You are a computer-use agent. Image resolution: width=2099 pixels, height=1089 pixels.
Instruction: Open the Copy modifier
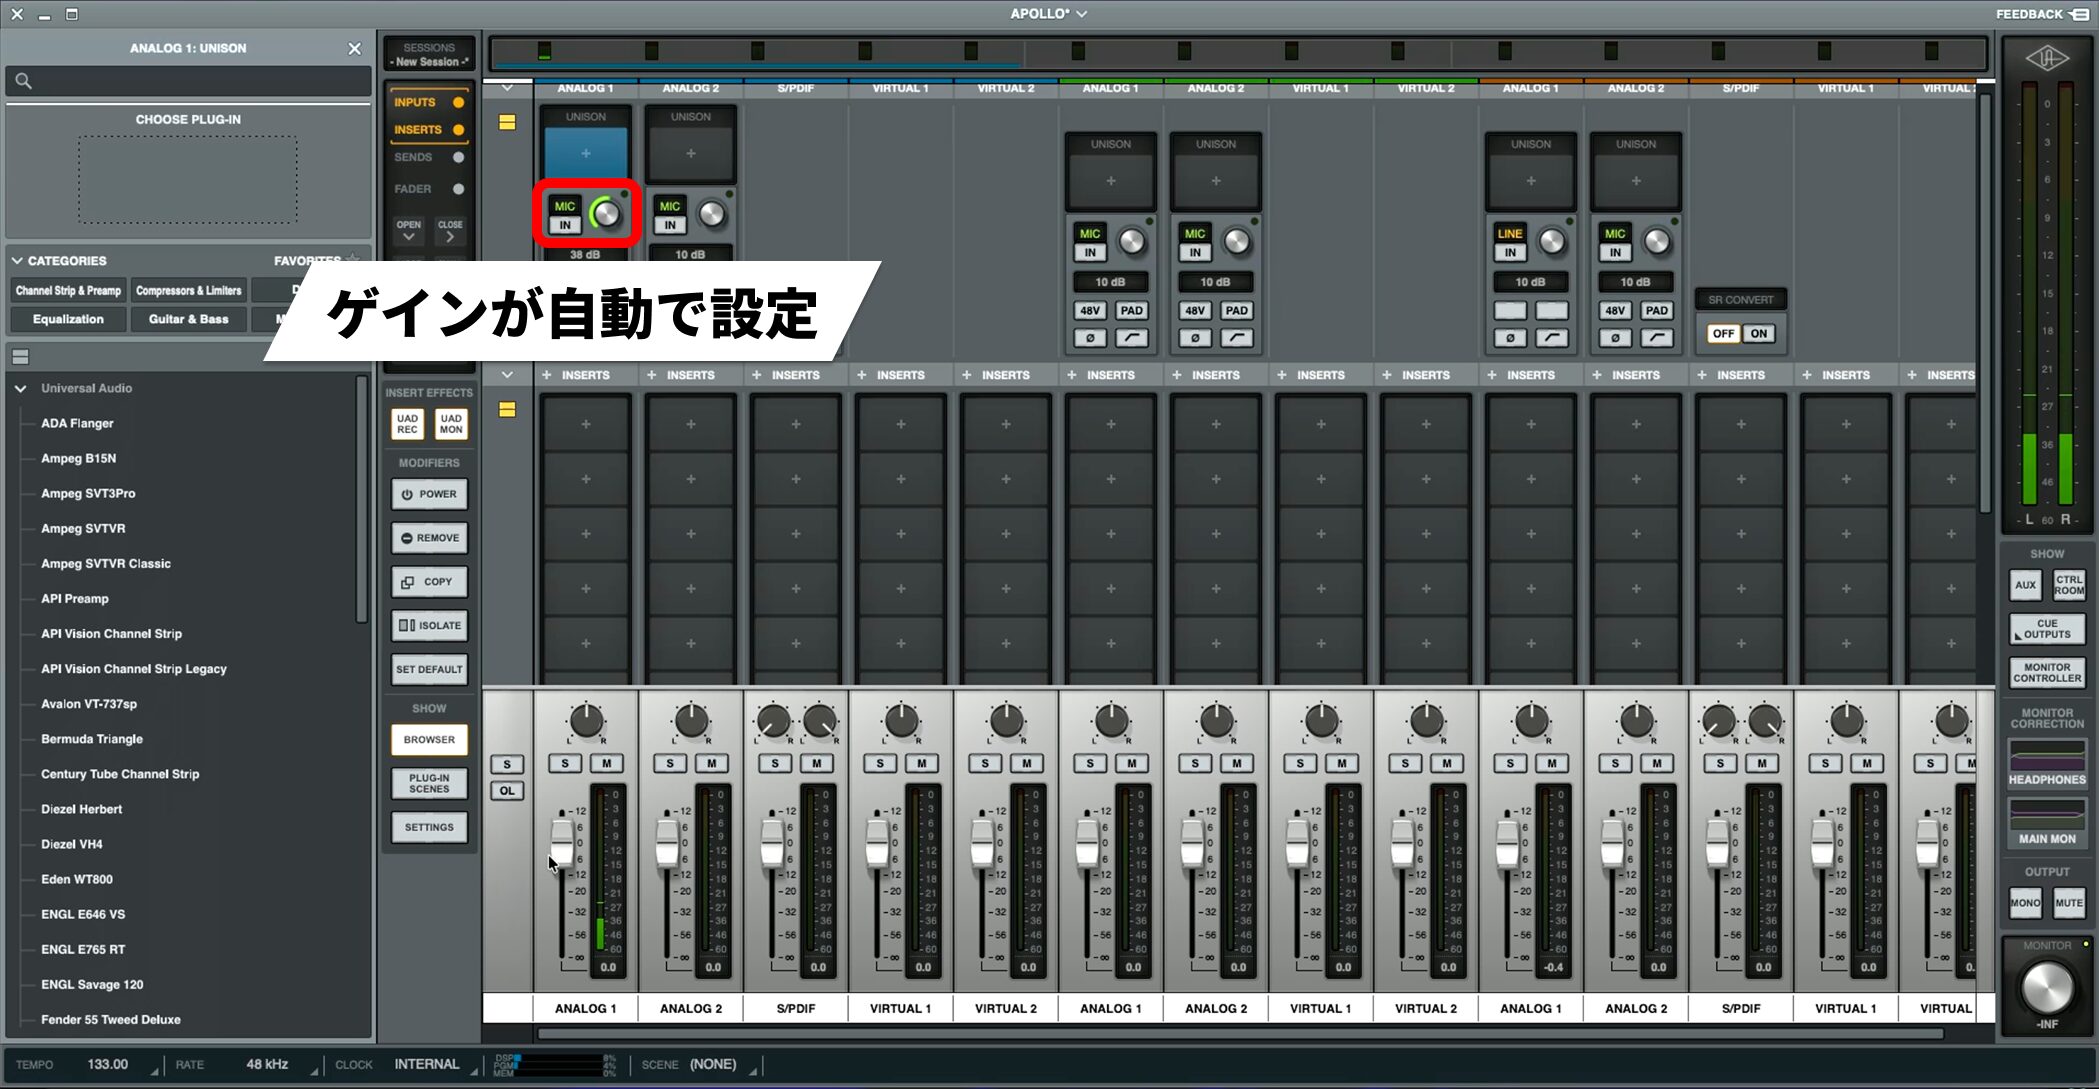[x=429, y=582]
